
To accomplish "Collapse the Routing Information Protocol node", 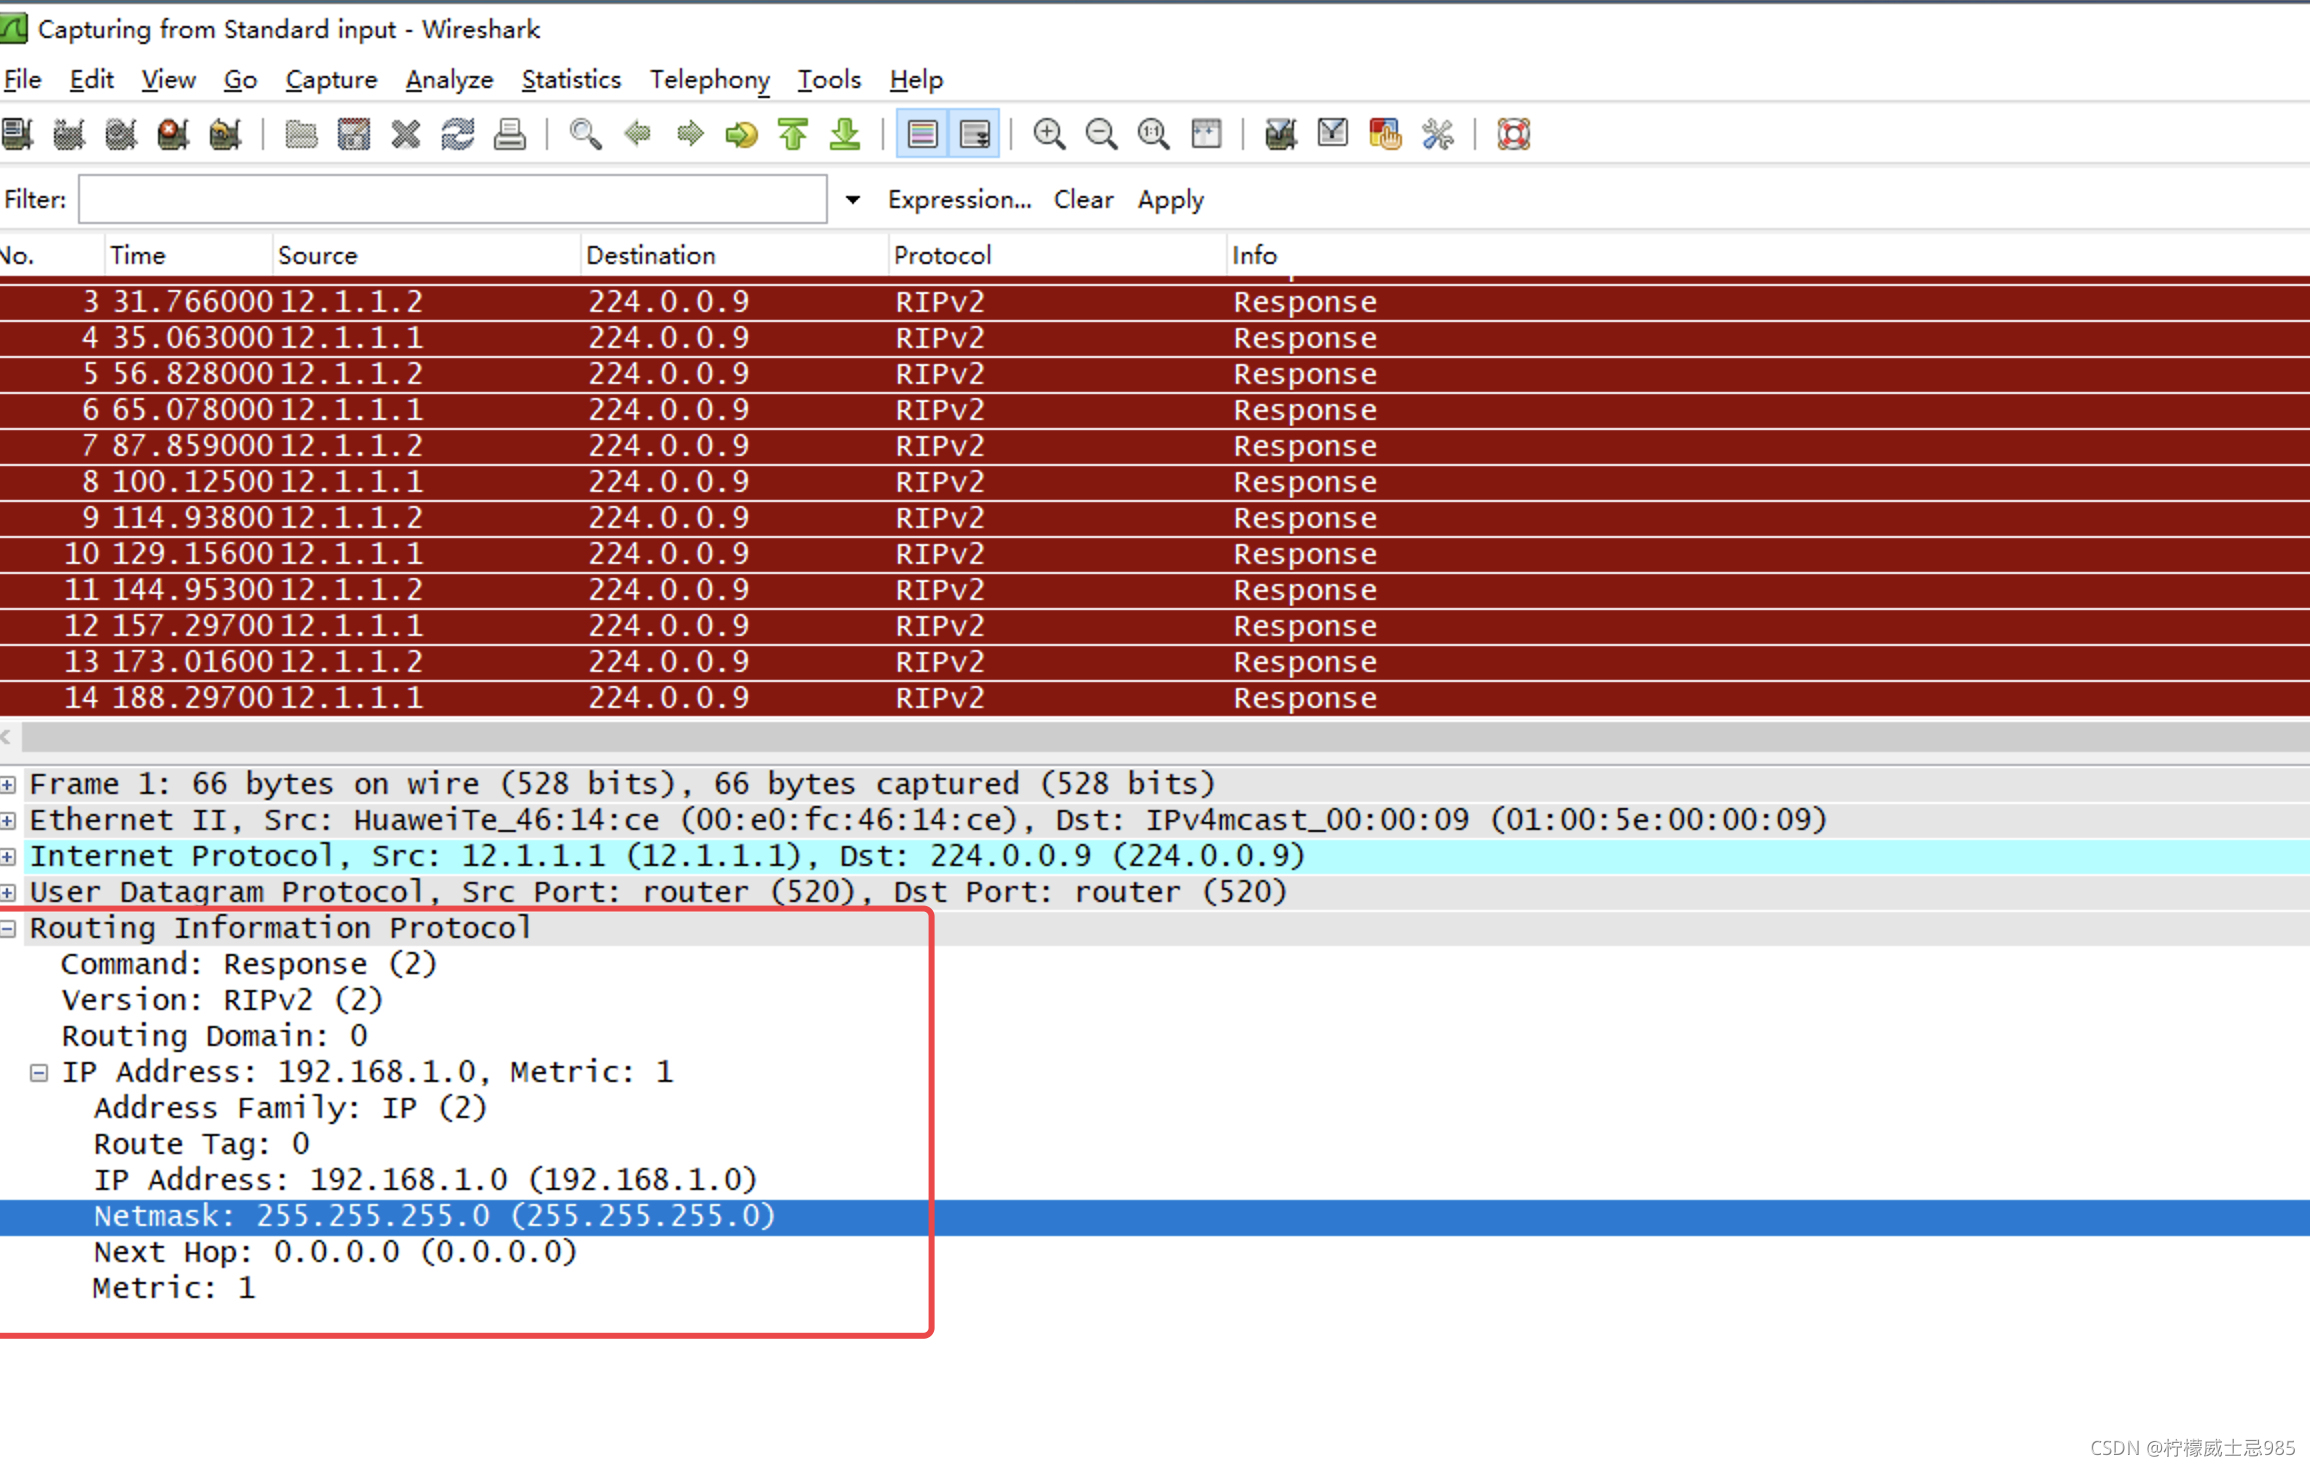I will click(9, 929).
